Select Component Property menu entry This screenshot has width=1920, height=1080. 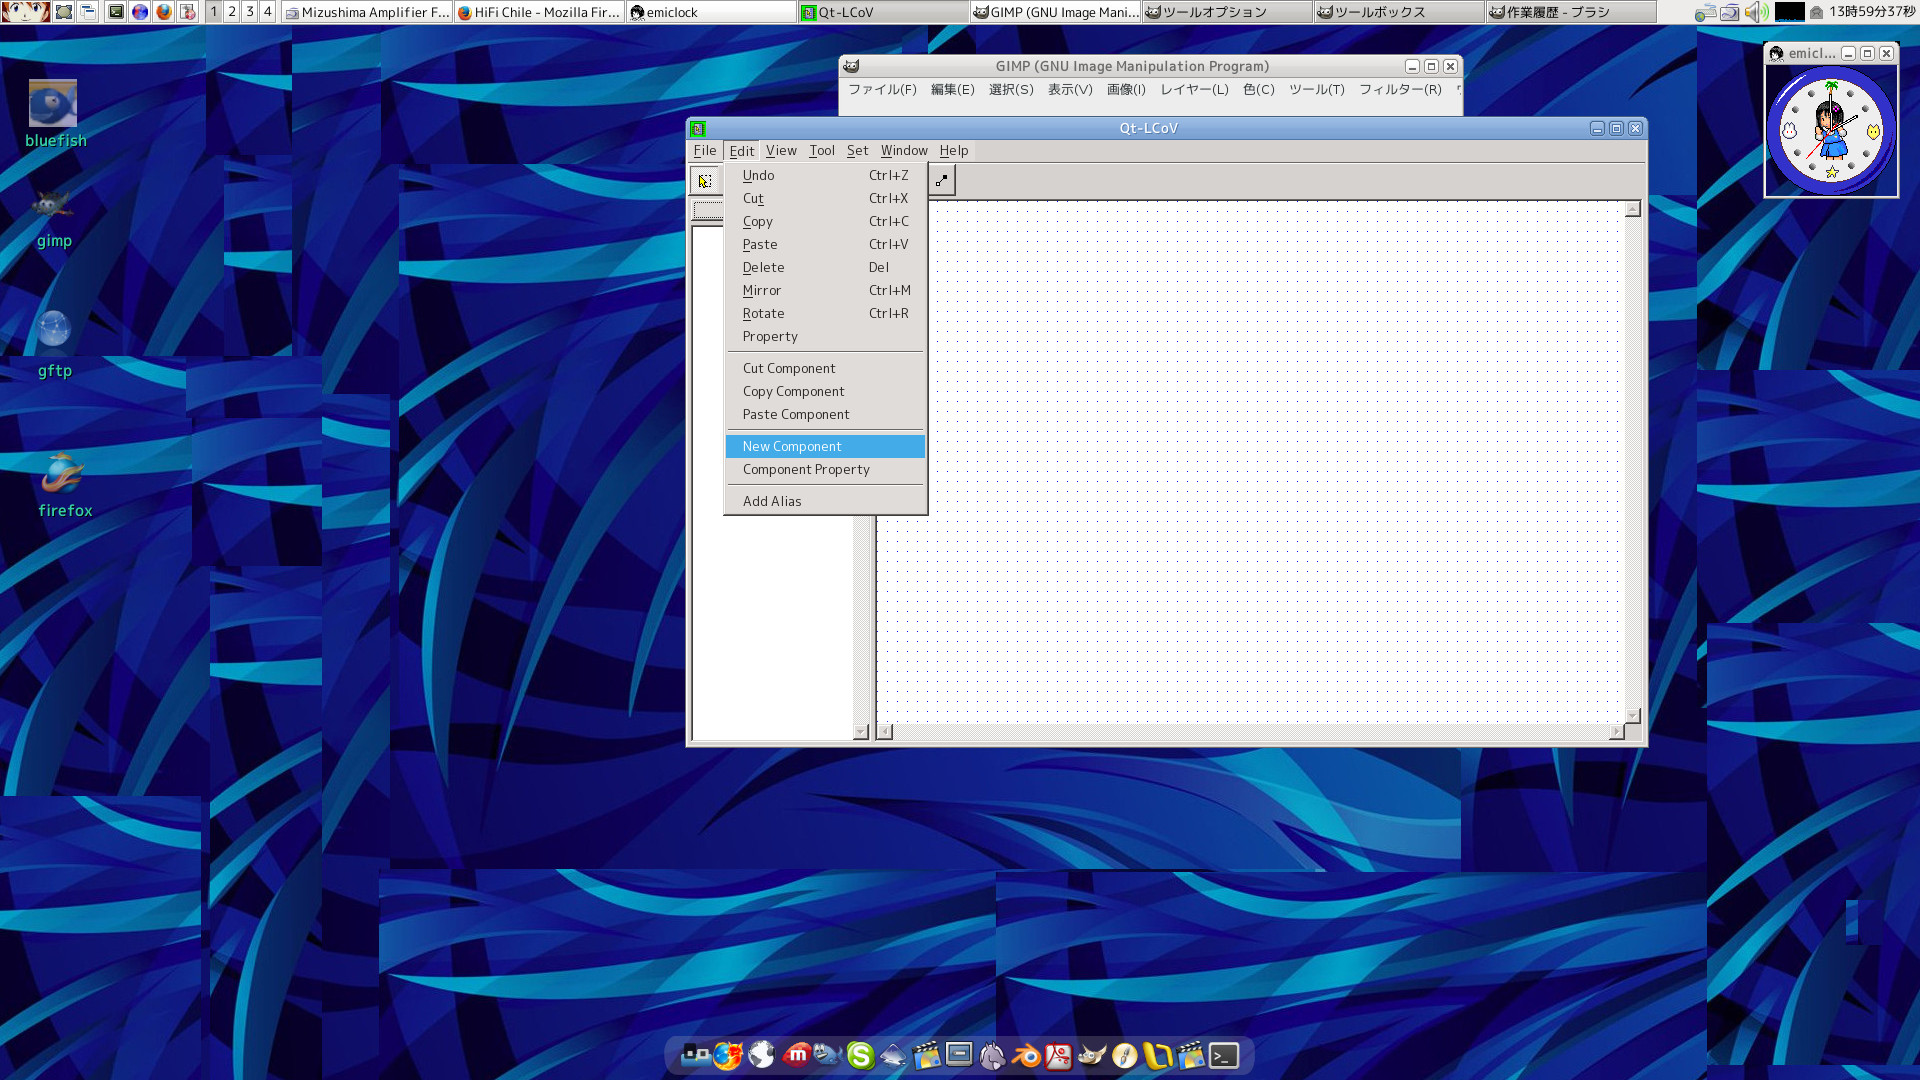[806, 469]
